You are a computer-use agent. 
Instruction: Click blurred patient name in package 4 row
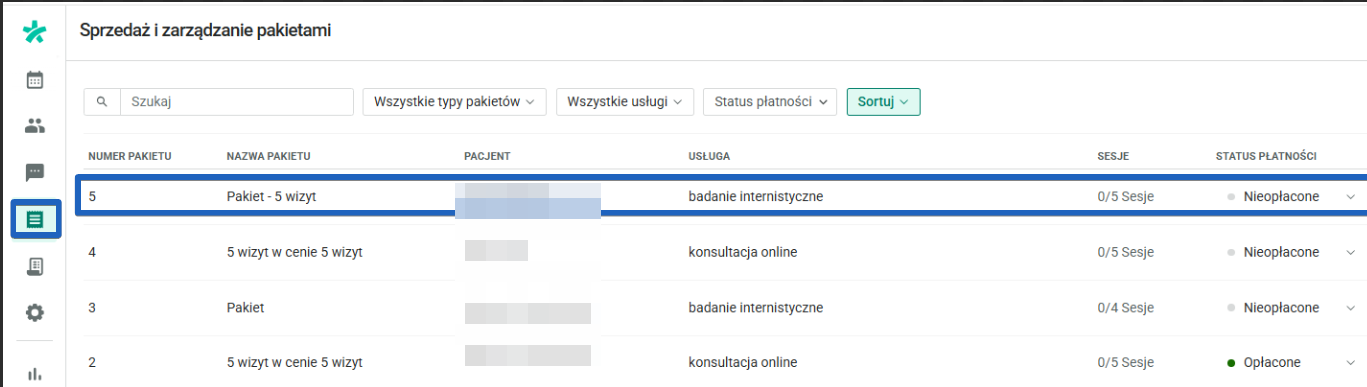click(x=496, y=251)
